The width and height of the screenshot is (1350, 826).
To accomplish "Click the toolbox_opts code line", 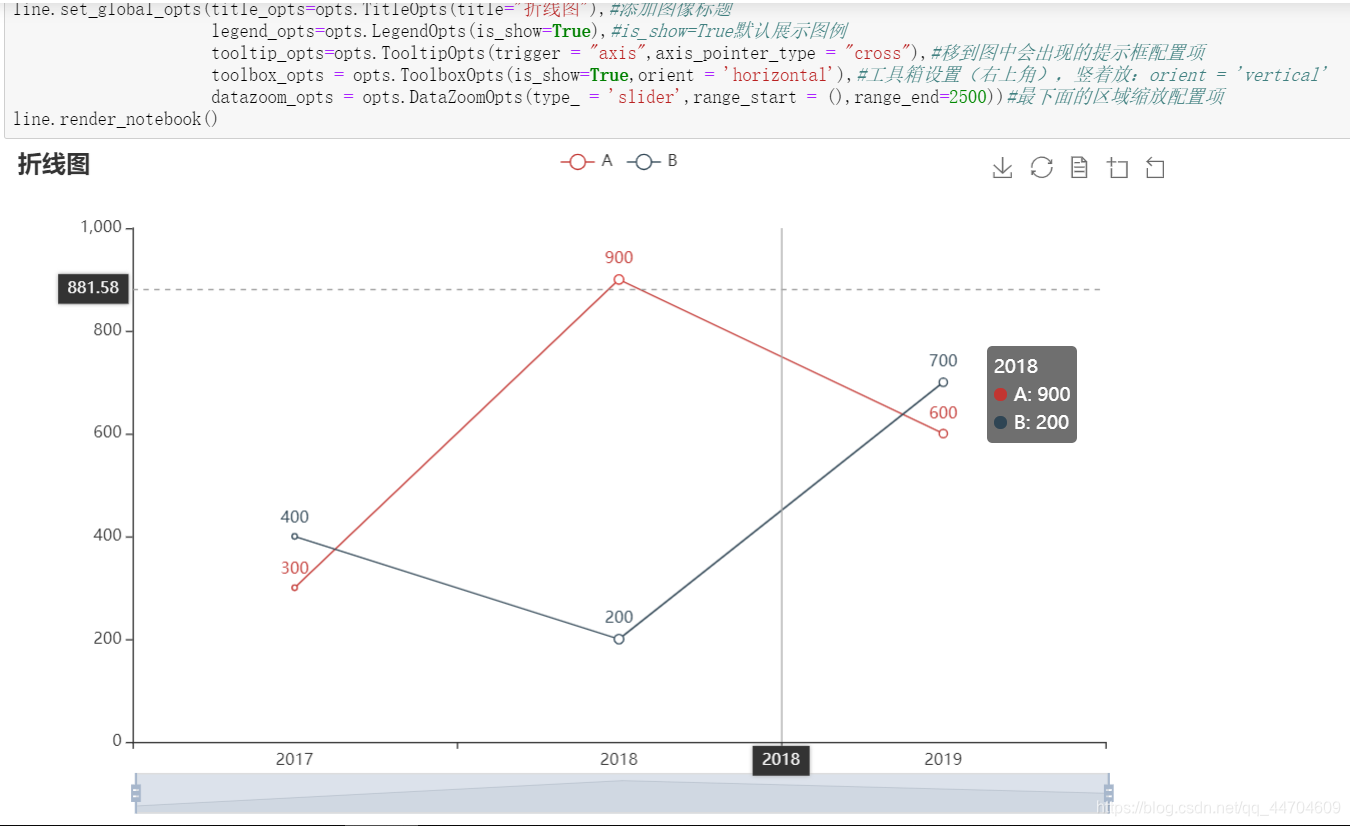I will (769, 75).
